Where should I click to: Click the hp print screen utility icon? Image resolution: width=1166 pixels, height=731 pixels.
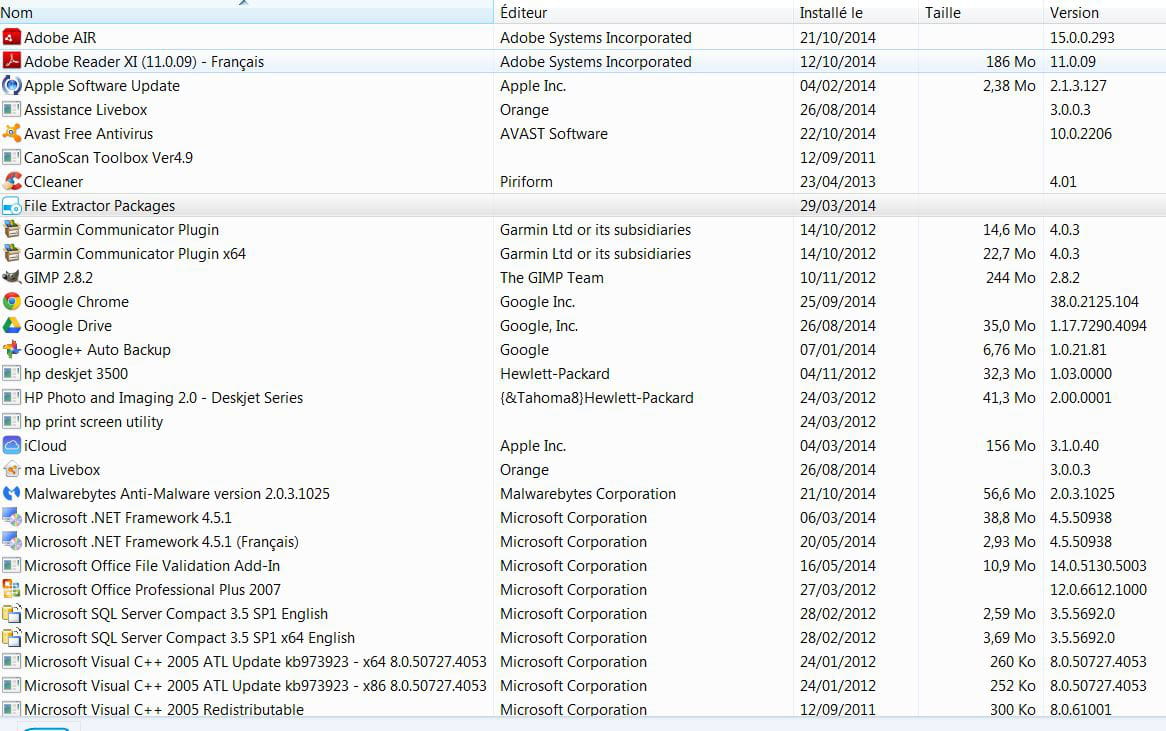tap(11, 422)
